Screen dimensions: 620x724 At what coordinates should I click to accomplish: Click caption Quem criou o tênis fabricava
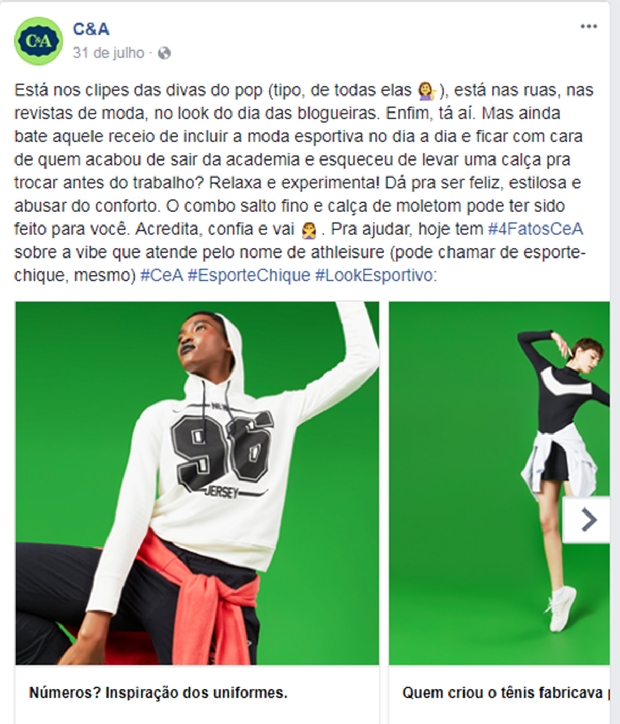[x=502, y=693]
